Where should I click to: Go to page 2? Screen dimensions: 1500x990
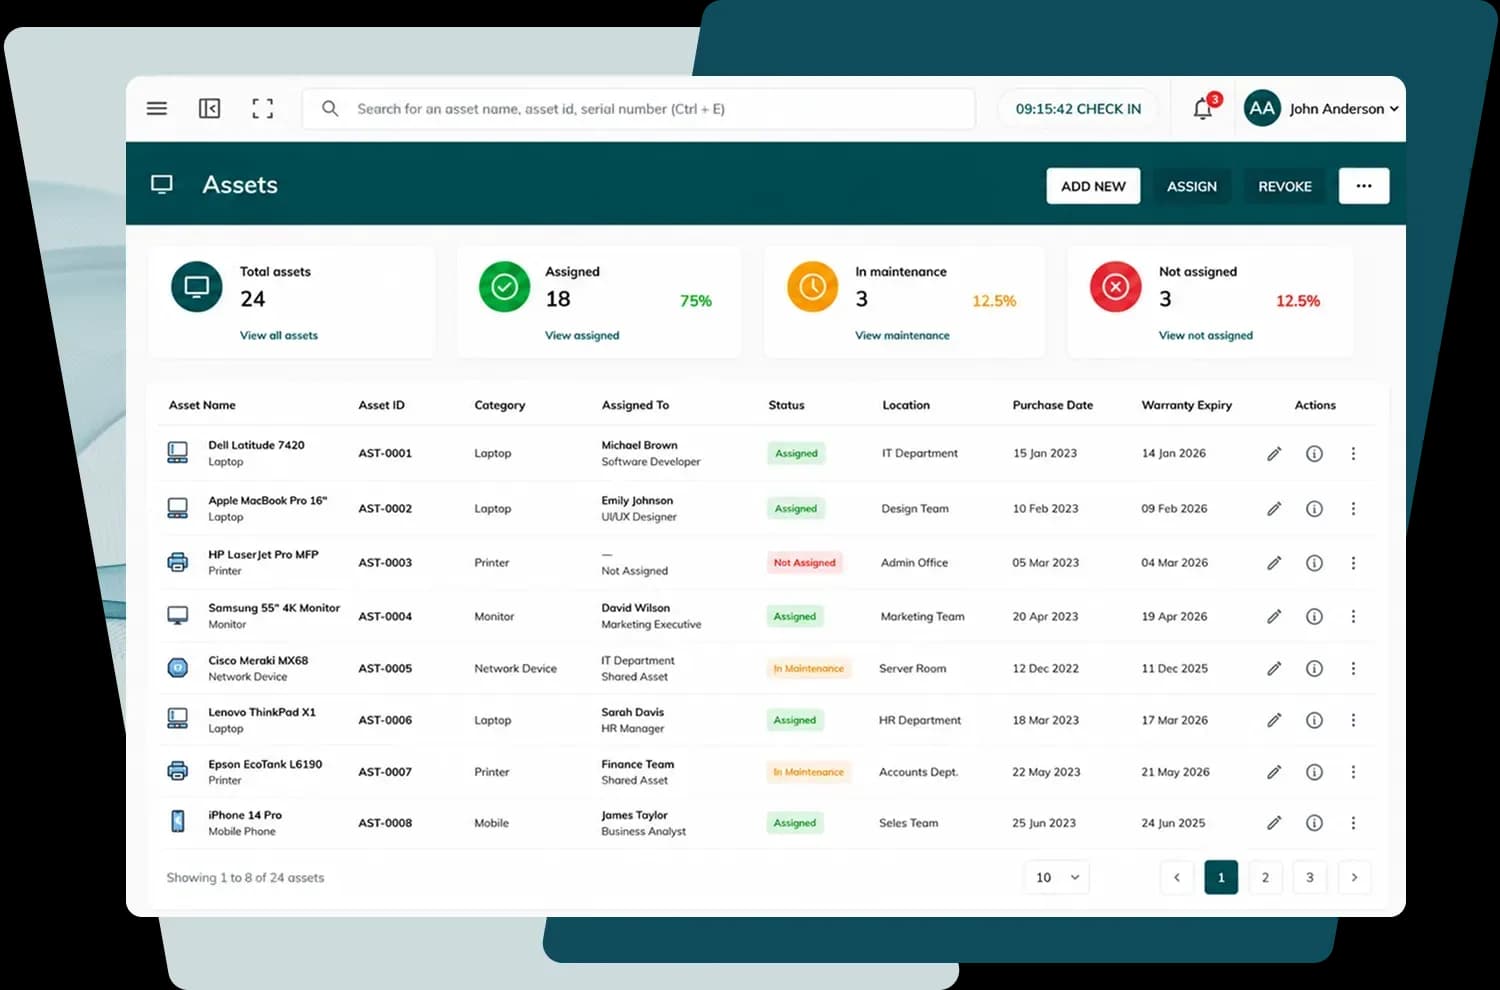coord(1265,877)
